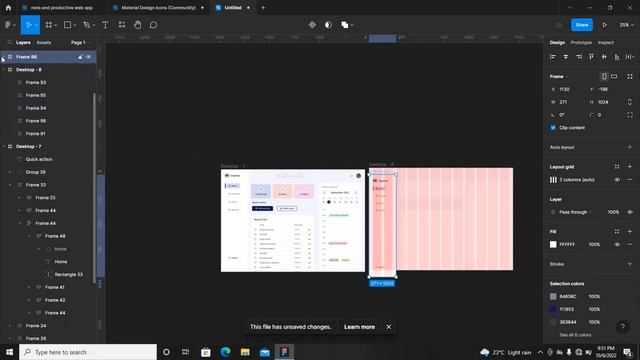Screen dimensions: 640x360
Task: Open the Material Design Icons (Community) file tab
Action: 159,7
